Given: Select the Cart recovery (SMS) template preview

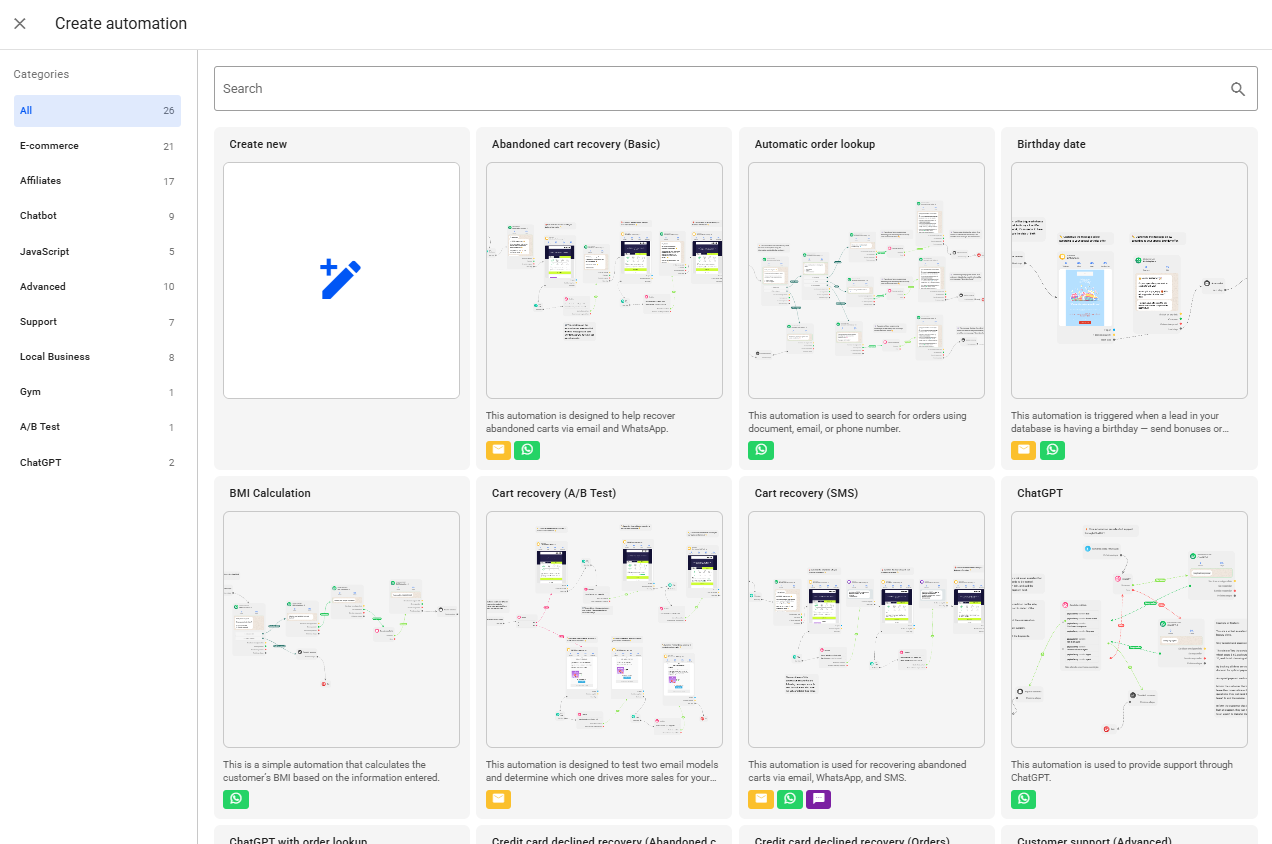Looking at the screenshot, I should coord(866,629).
